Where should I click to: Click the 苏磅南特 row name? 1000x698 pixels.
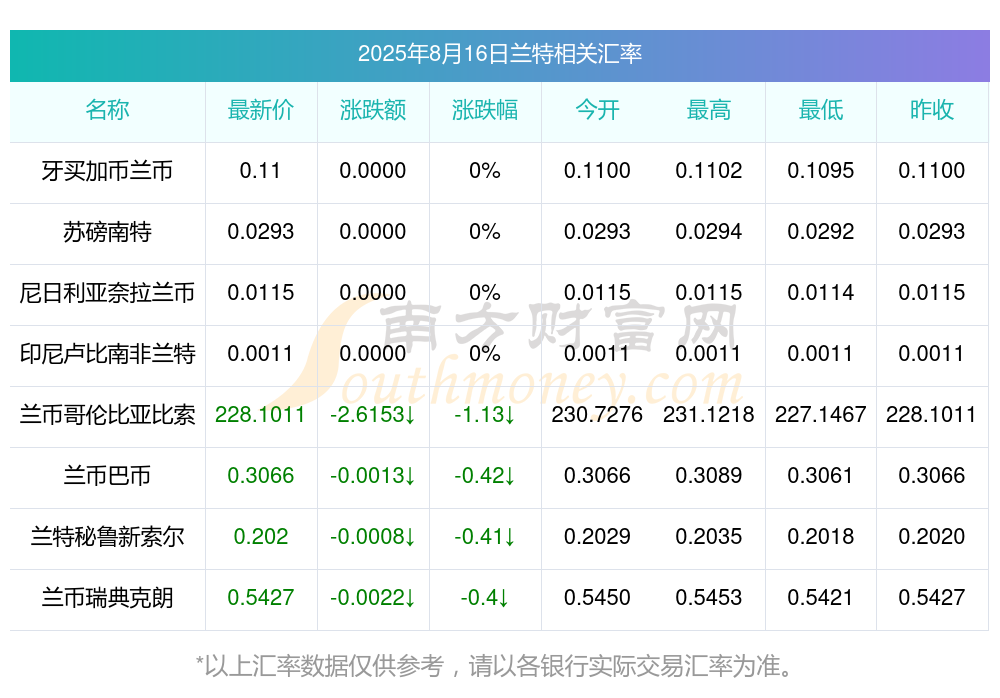107,232
